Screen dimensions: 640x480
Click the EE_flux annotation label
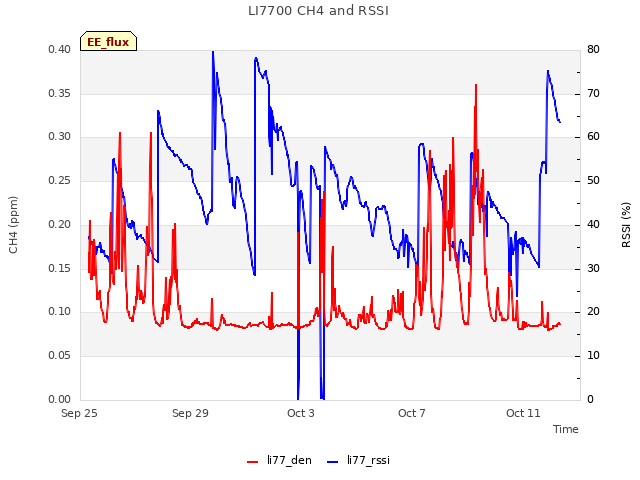pos(108,41)
